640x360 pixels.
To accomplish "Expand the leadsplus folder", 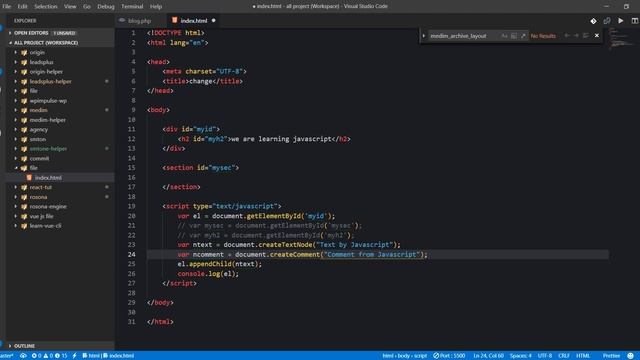I will click(x=16, y=62).
